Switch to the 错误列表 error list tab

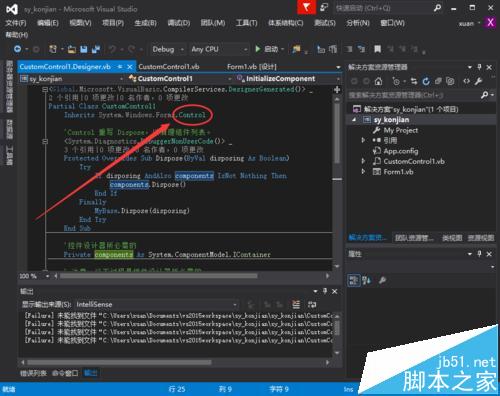click(33, 373)
